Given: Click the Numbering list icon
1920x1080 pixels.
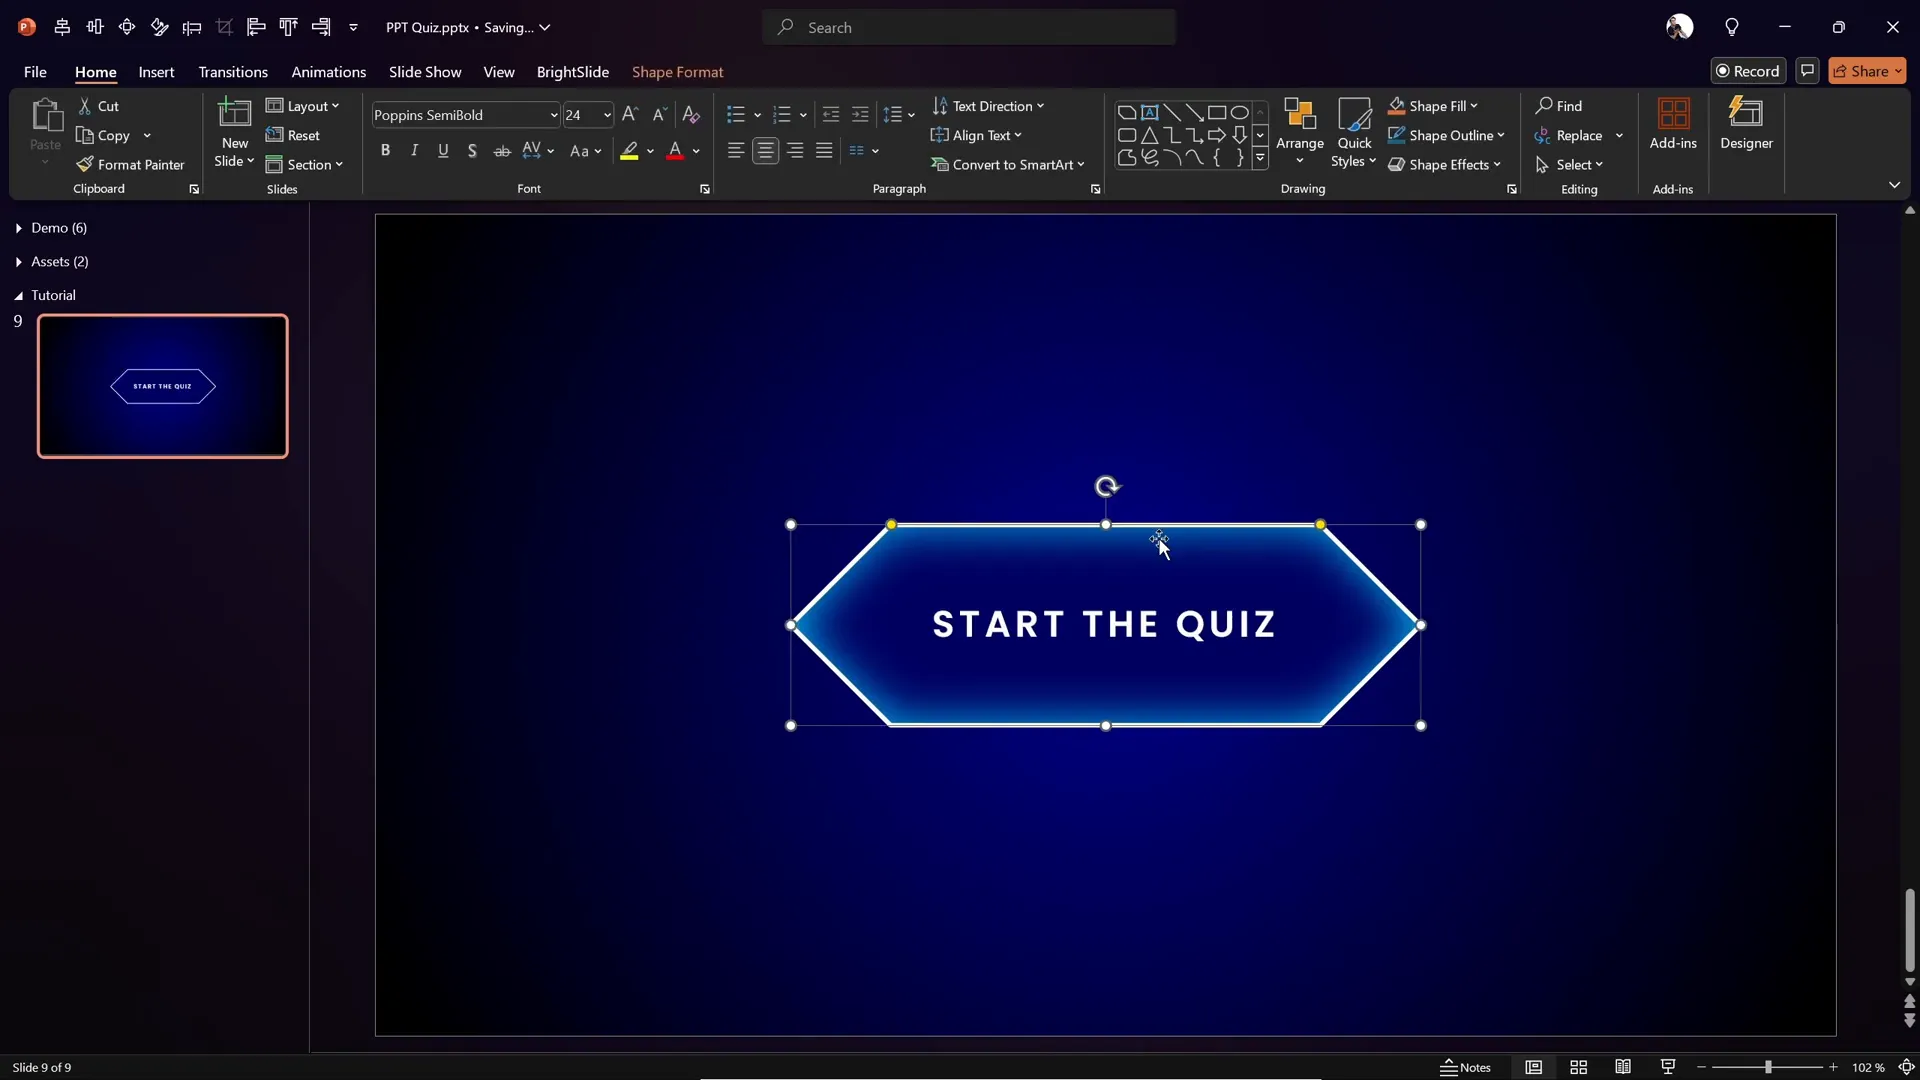Looking at the screenshot, I should [782, 114].
